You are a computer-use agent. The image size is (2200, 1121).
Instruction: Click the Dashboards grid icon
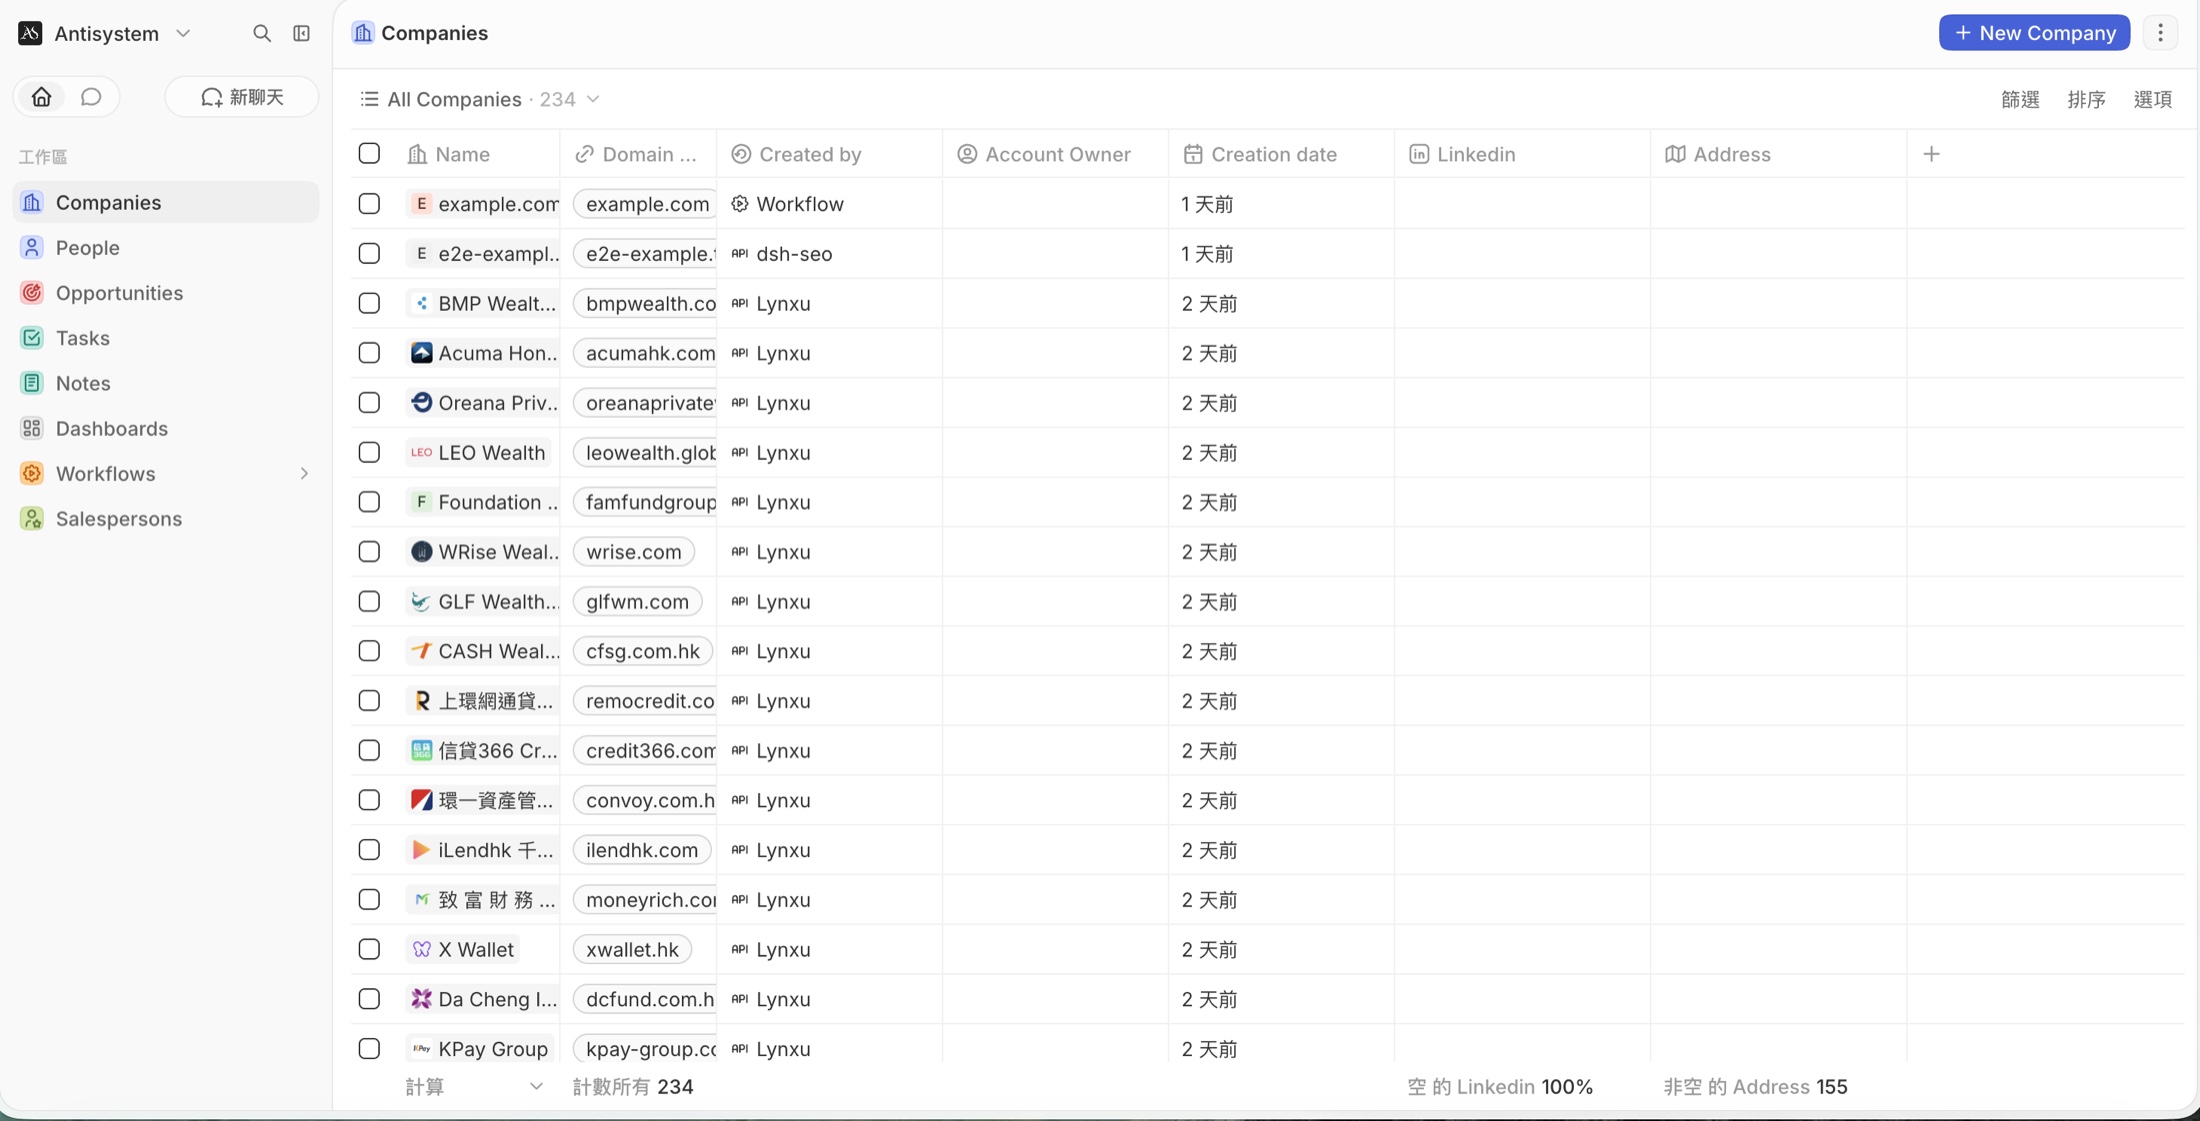[32, 428]
